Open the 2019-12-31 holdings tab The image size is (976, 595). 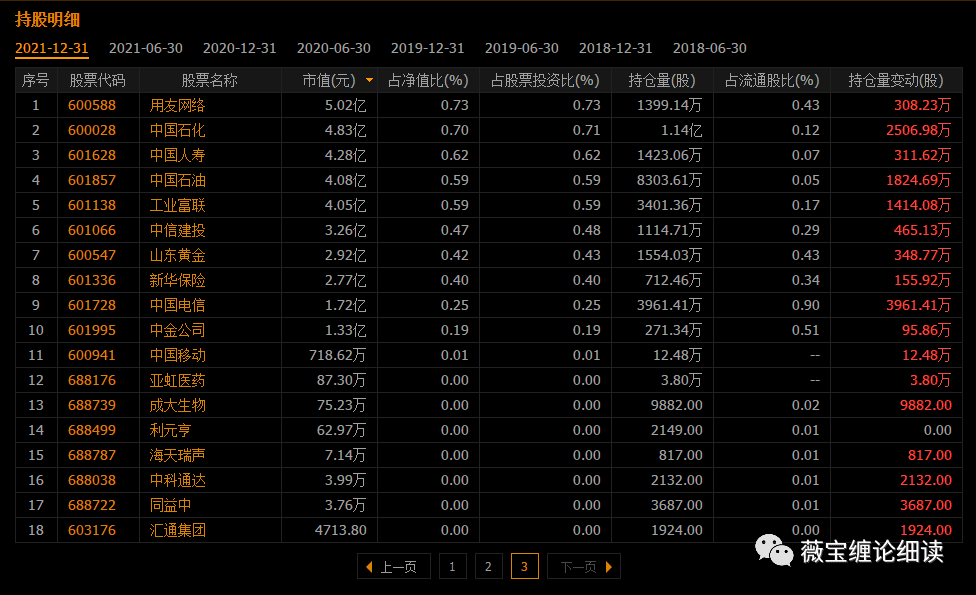coord(428,49)
